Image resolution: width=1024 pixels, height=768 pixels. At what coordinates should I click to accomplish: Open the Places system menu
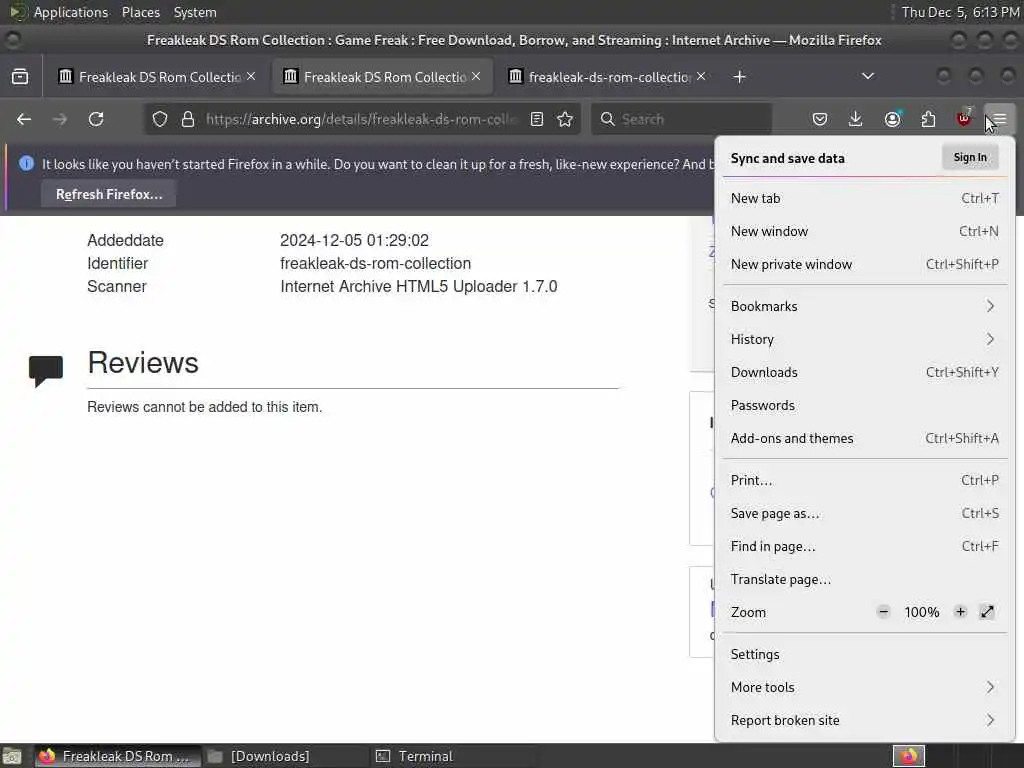(141, 12)
